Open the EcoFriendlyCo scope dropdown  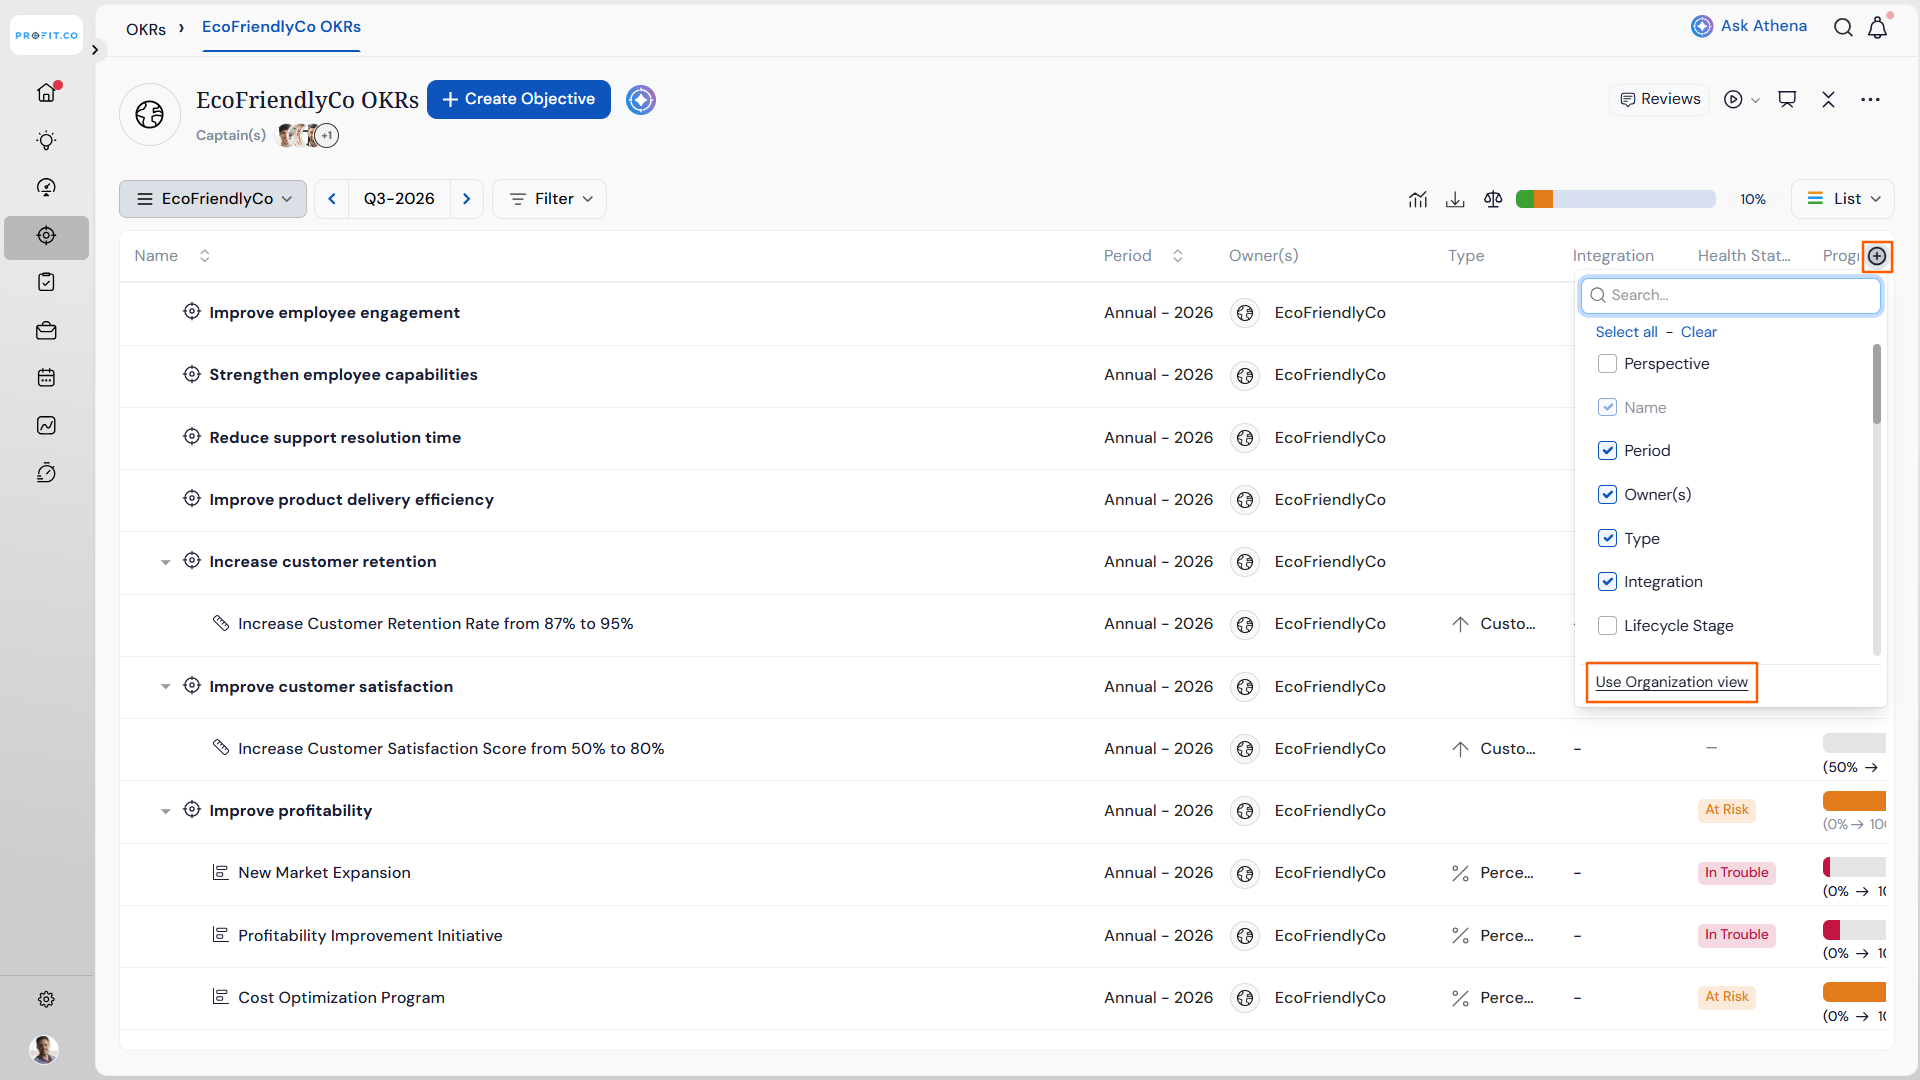[x=213, y=199]
